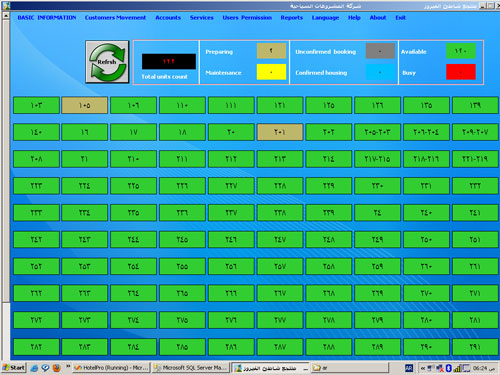Select room 208 unit button

click(36, 159)
